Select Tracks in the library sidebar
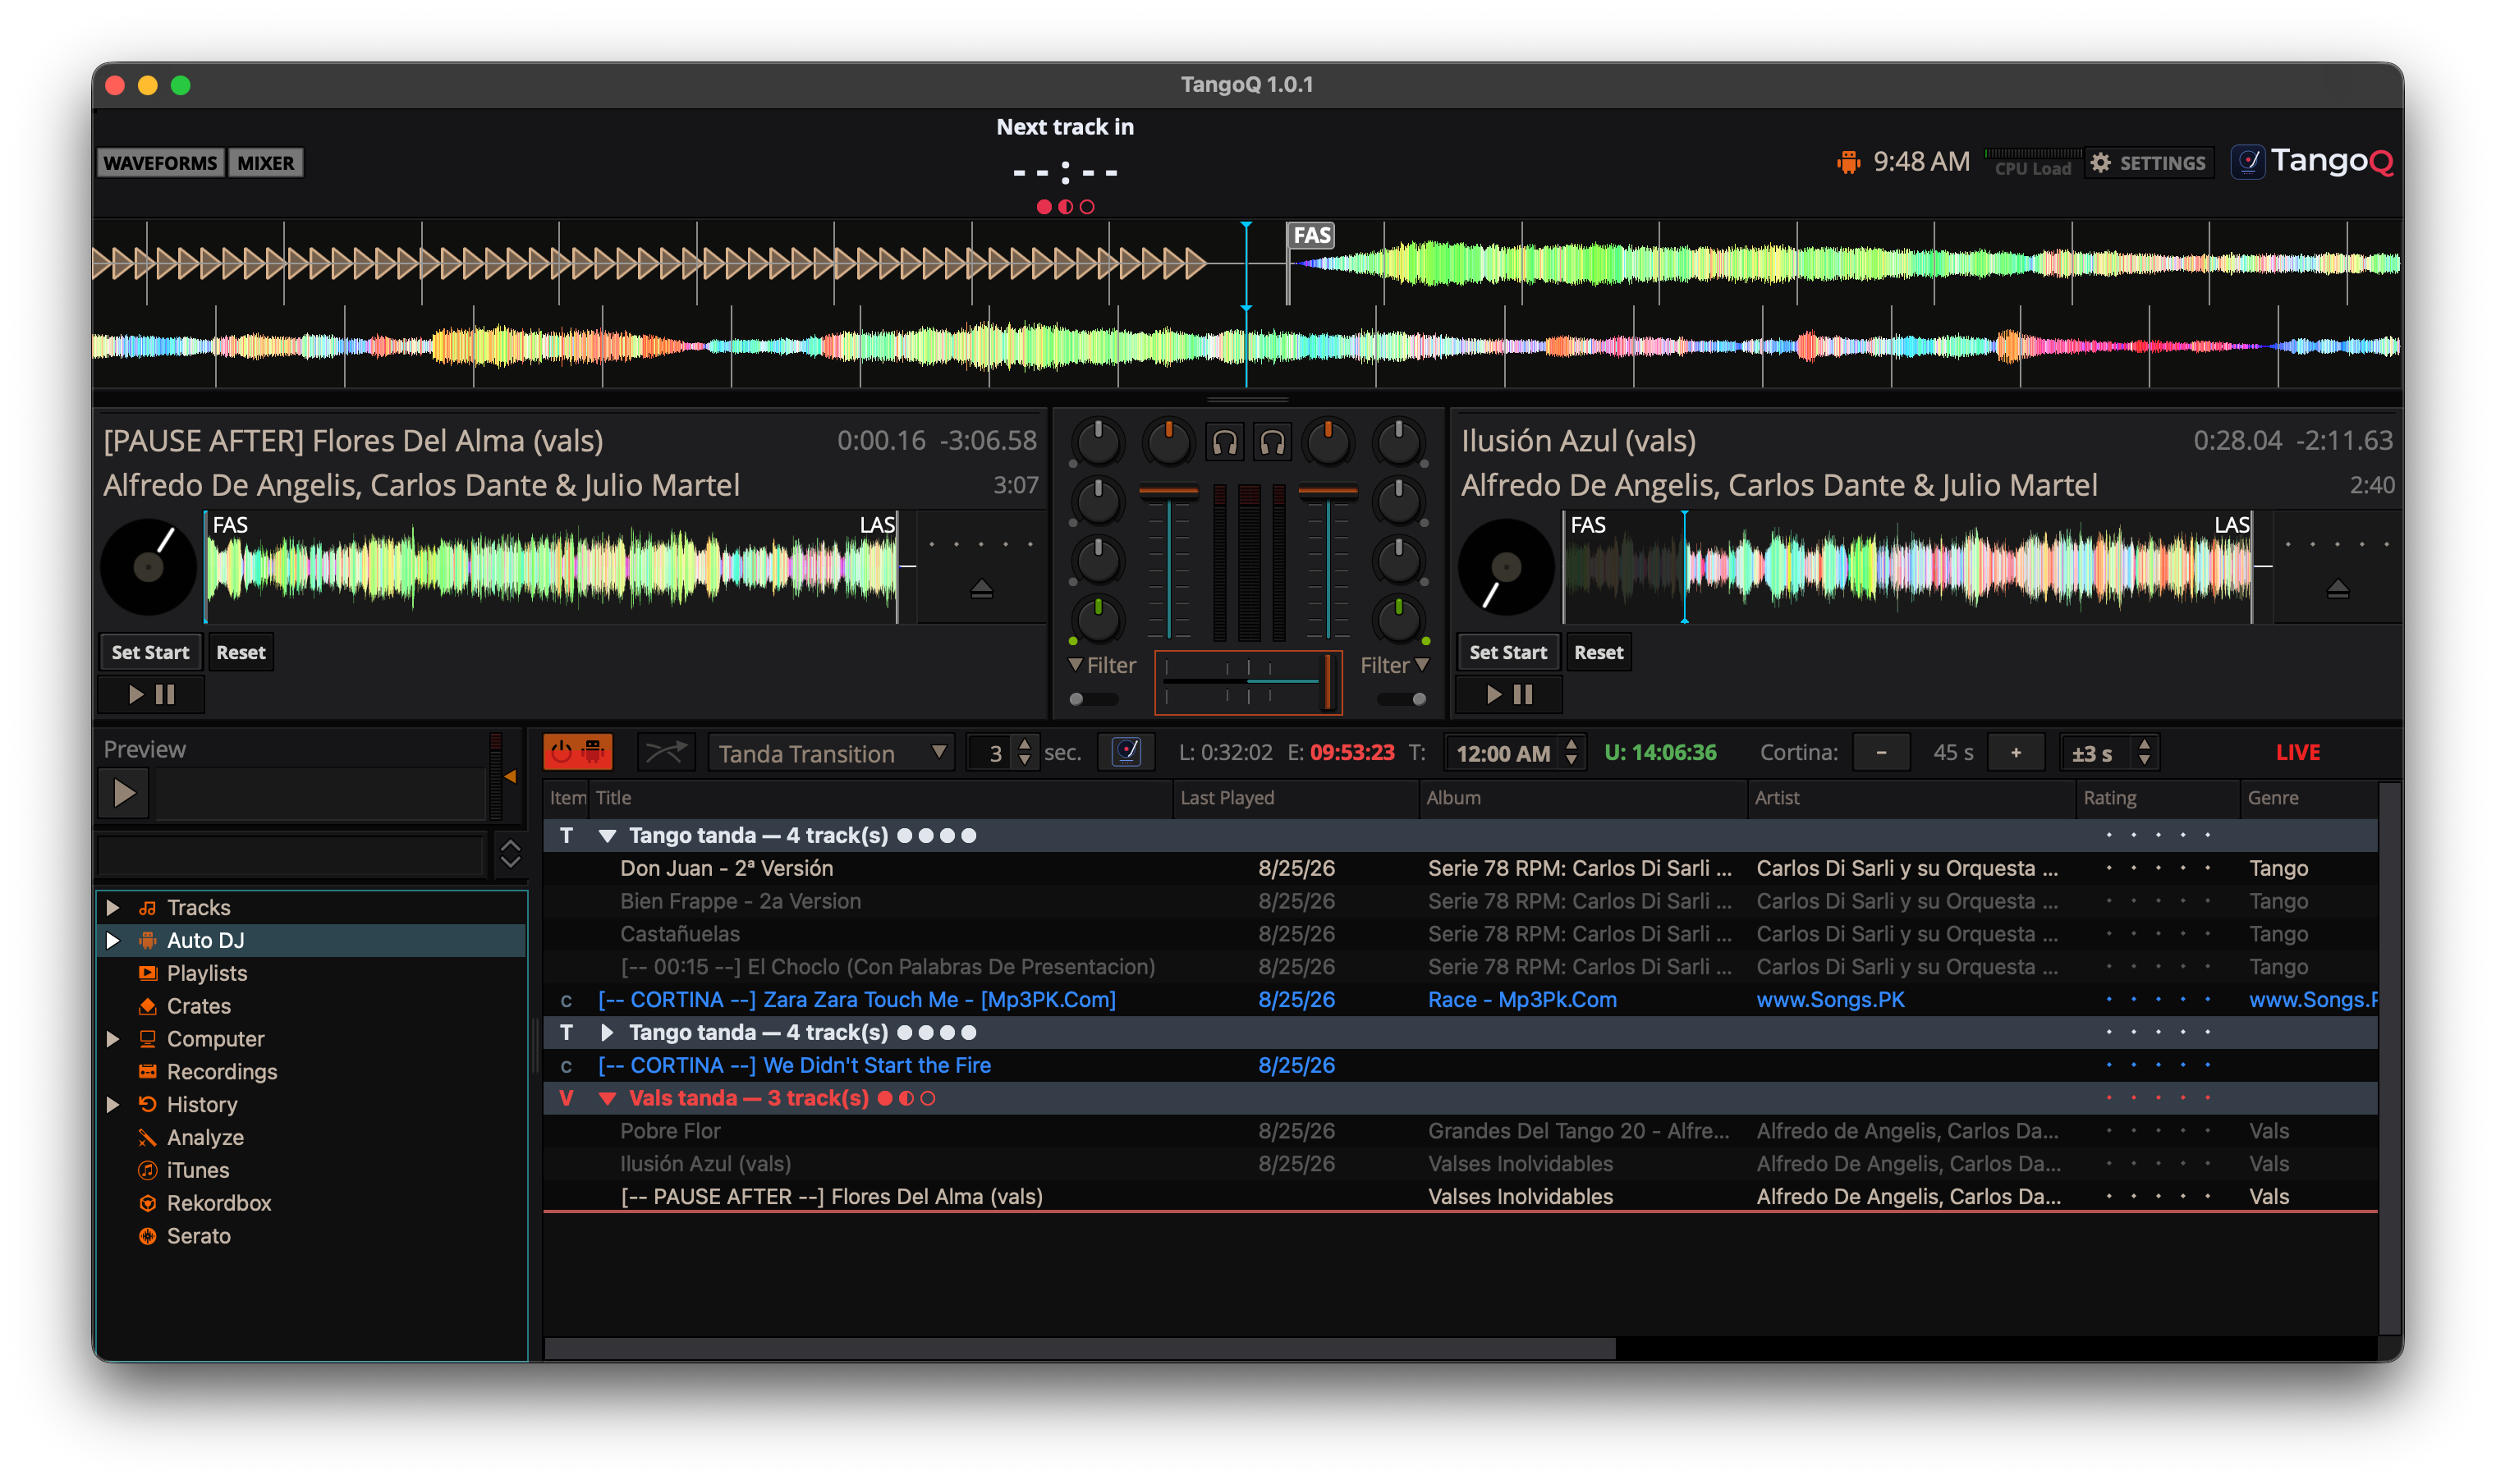This screenshot has height=1484, width=2496. (198, 907)
